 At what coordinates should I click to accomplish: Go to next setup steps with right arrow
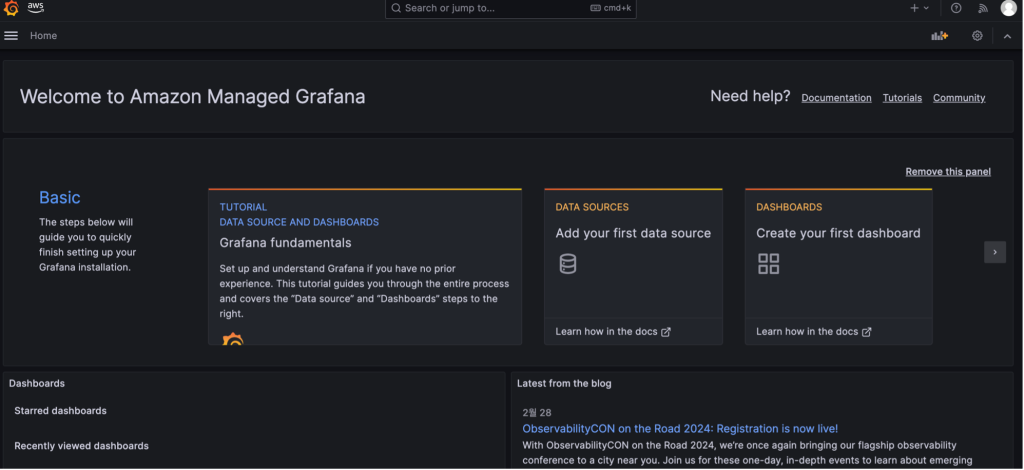pyautogui.click(x=995, y=252)
